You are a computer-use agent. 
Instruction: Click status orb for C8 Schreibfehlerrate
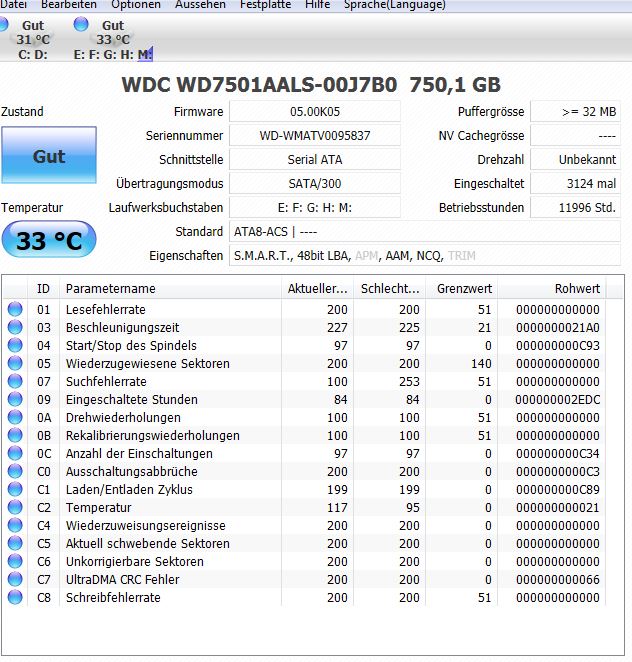15,597
